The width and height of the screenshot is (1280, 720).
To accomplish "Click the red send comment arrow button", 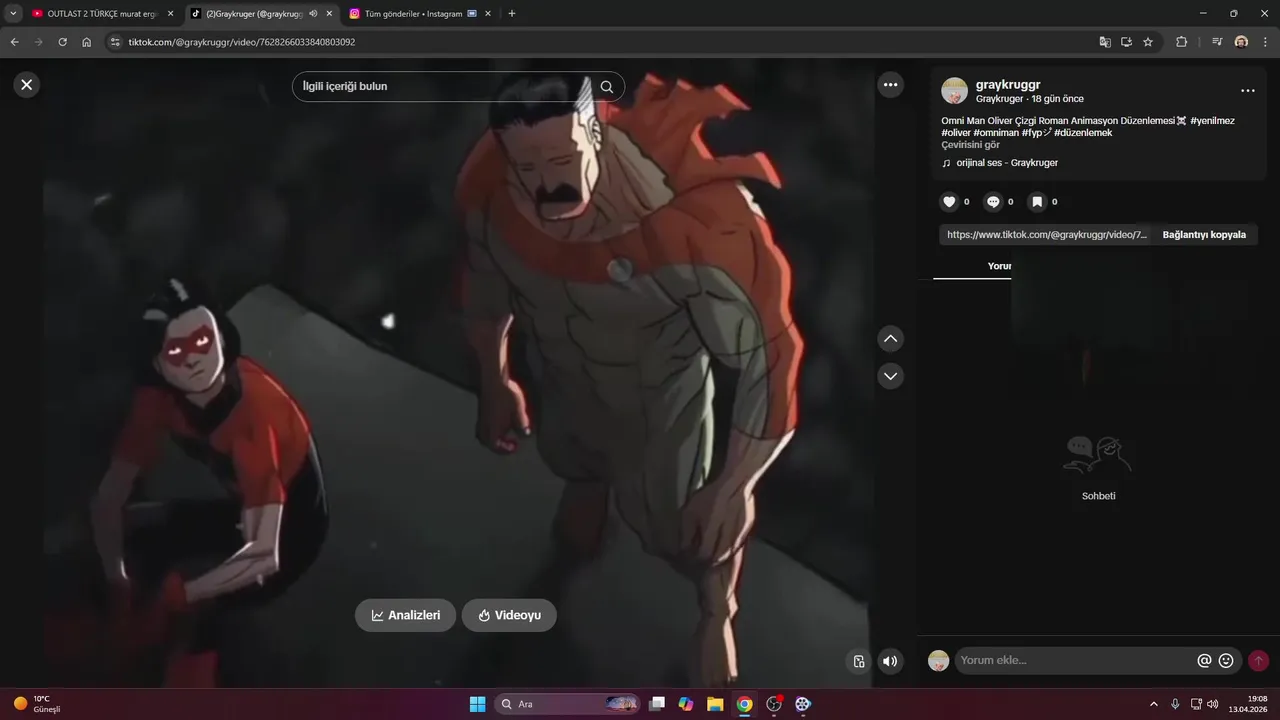I will pyautogui.click(x=1258, y=661).
